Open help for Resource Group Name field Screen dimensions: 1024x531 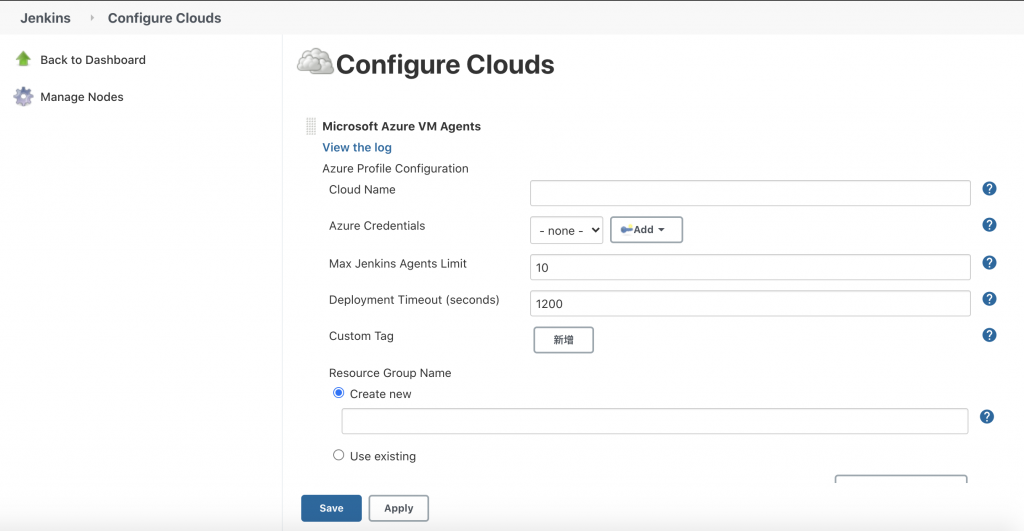(x=987, y=417)
